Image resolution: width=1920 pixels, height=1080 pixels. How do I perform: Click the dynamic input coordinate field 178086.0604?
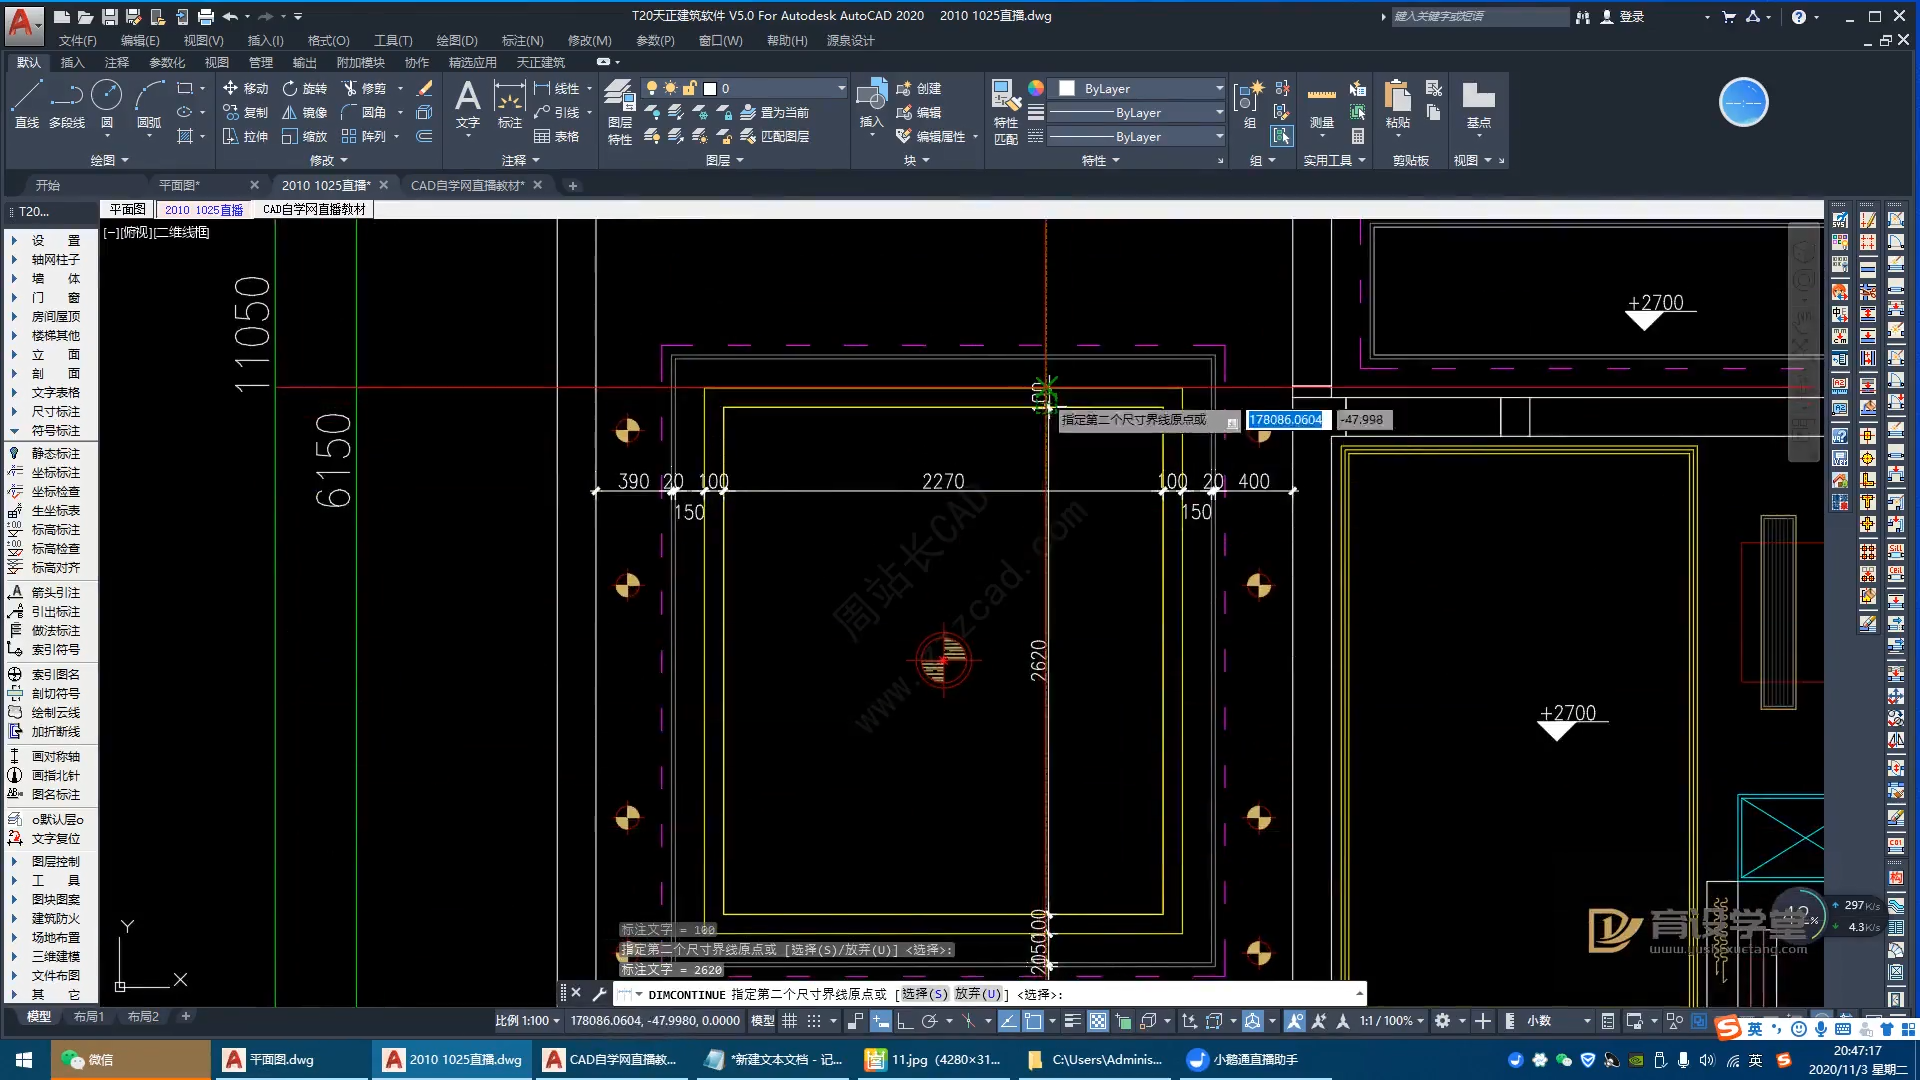1286,420
